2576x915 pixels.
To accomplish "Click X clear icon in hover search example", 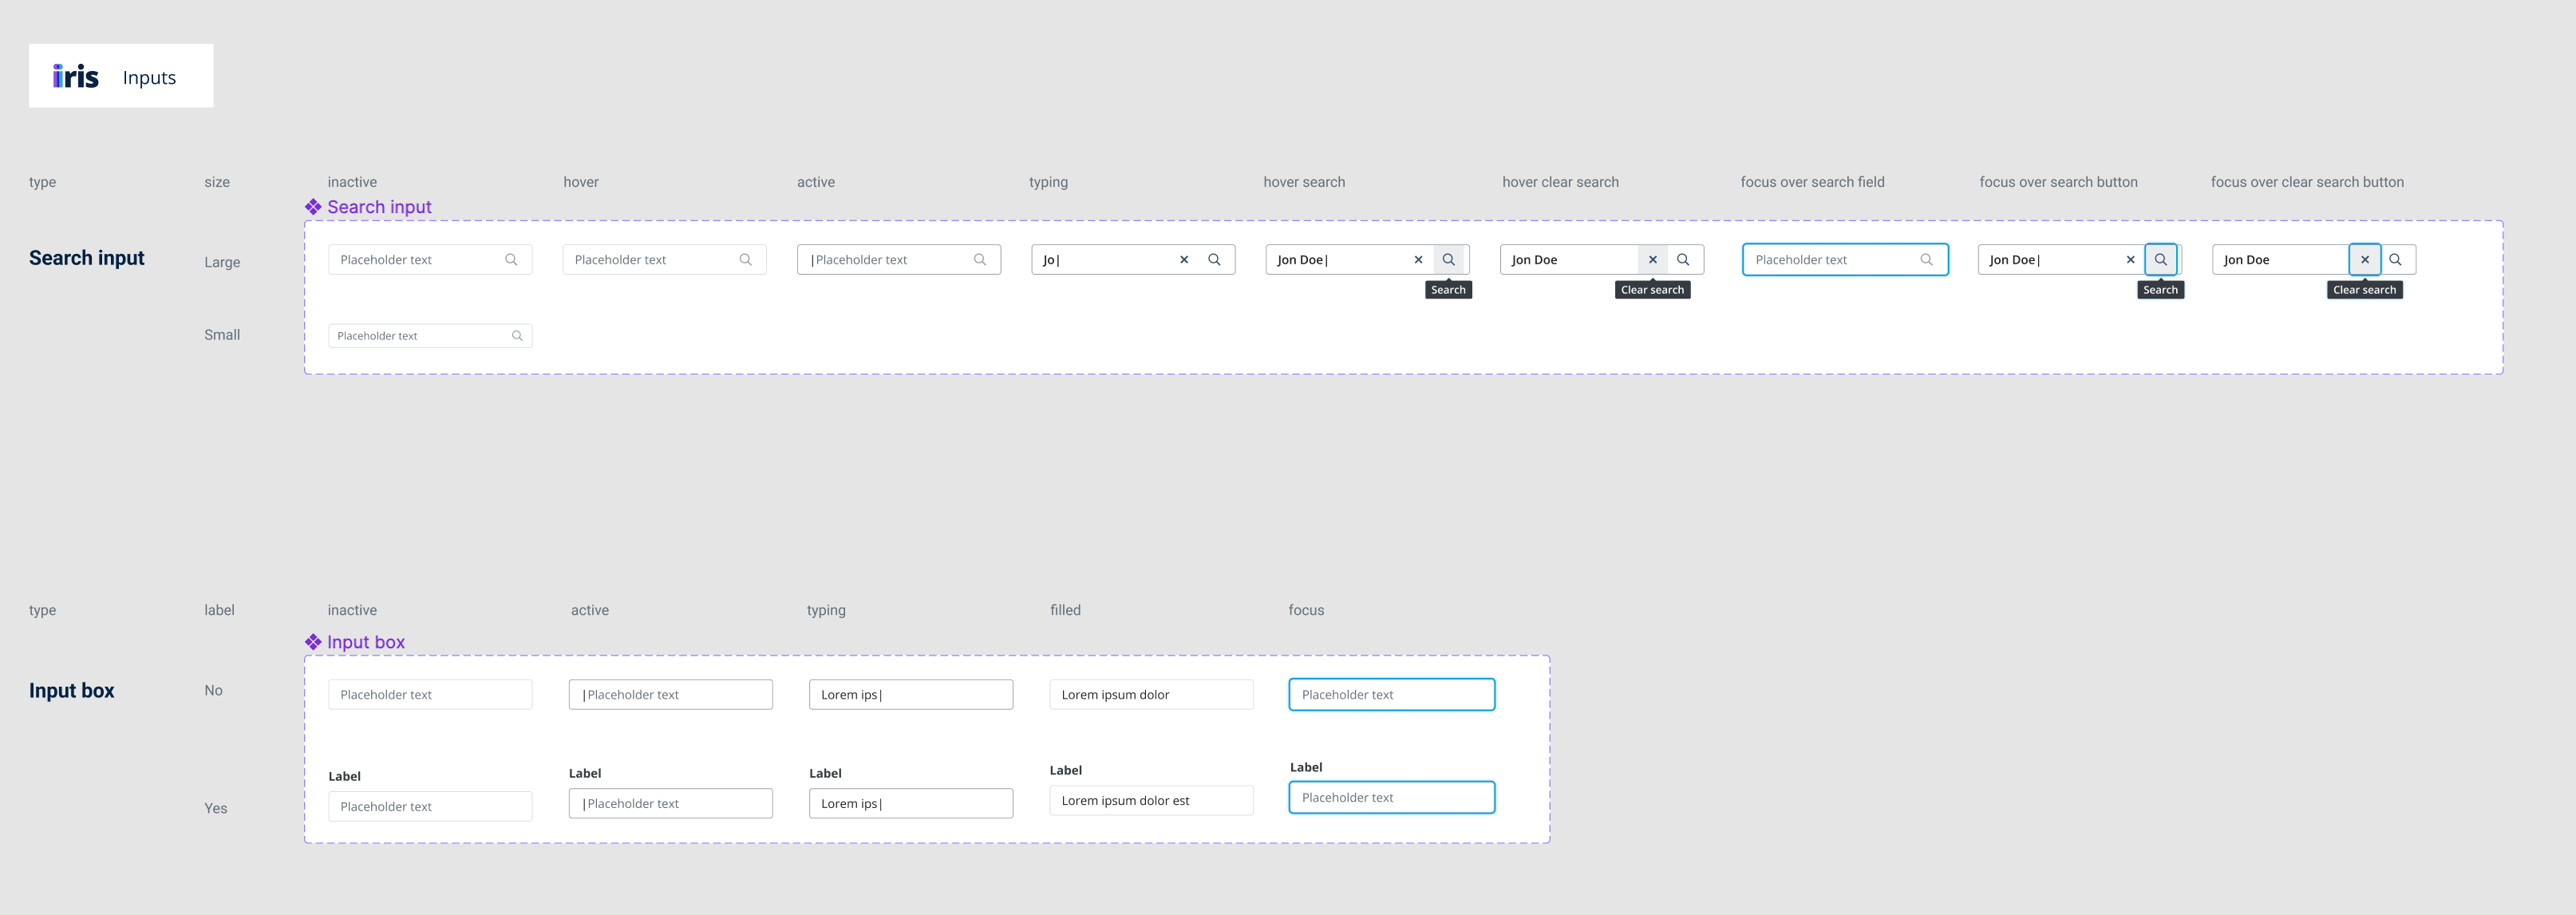I will tap(1418, 260).
